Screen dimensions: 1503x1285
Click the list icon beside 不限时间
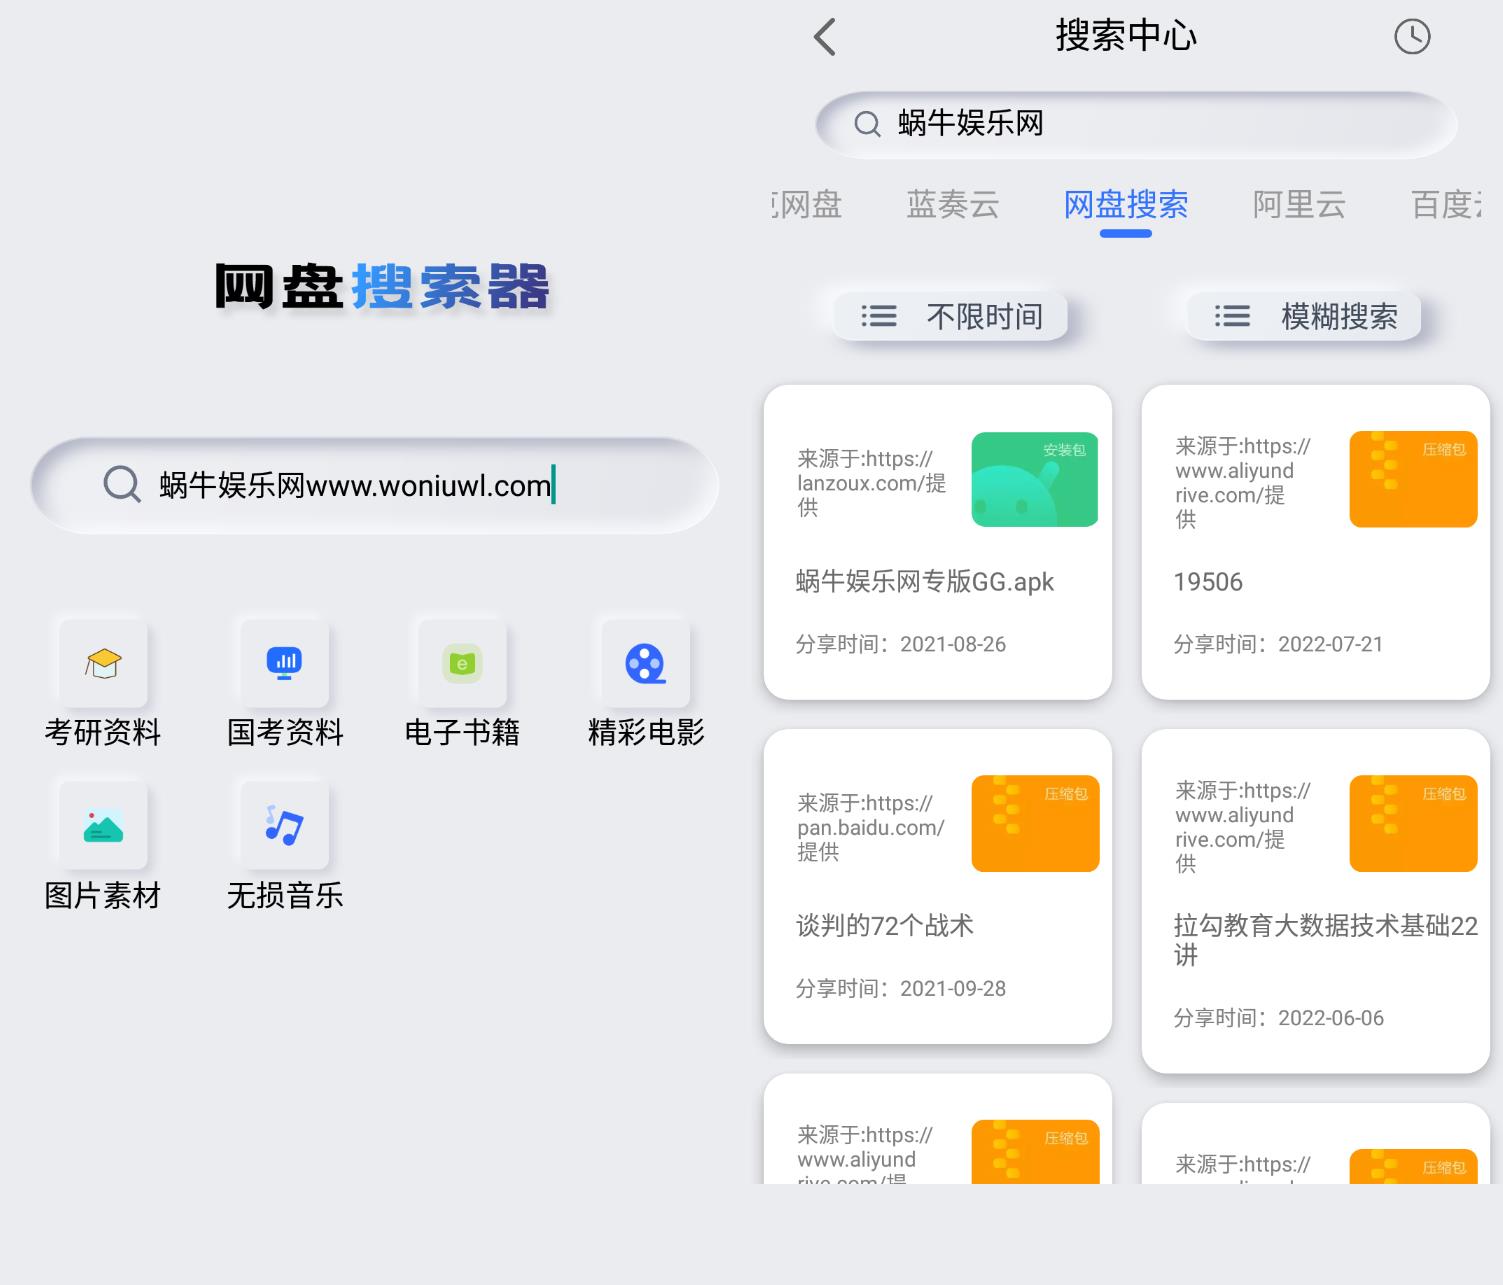click(x=879, y=317)
